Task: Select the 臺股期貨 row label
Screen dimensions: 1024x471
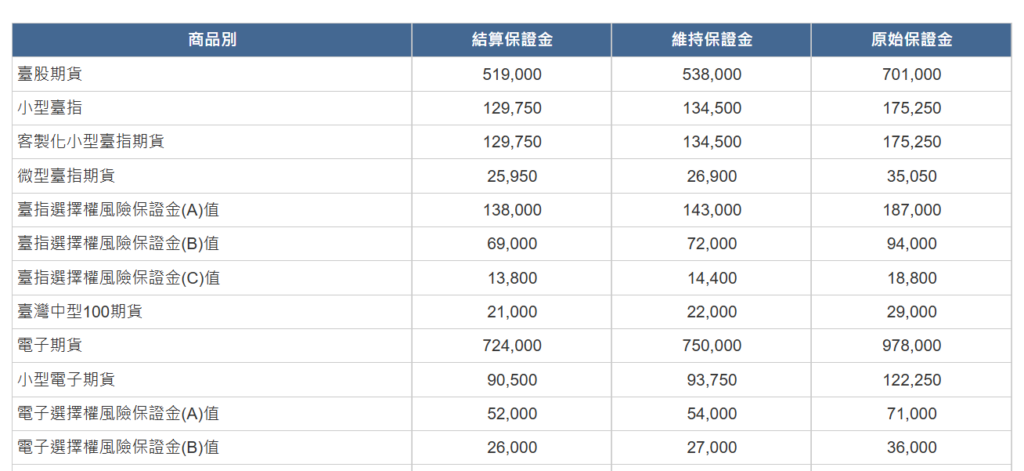Action: point(50,74)
